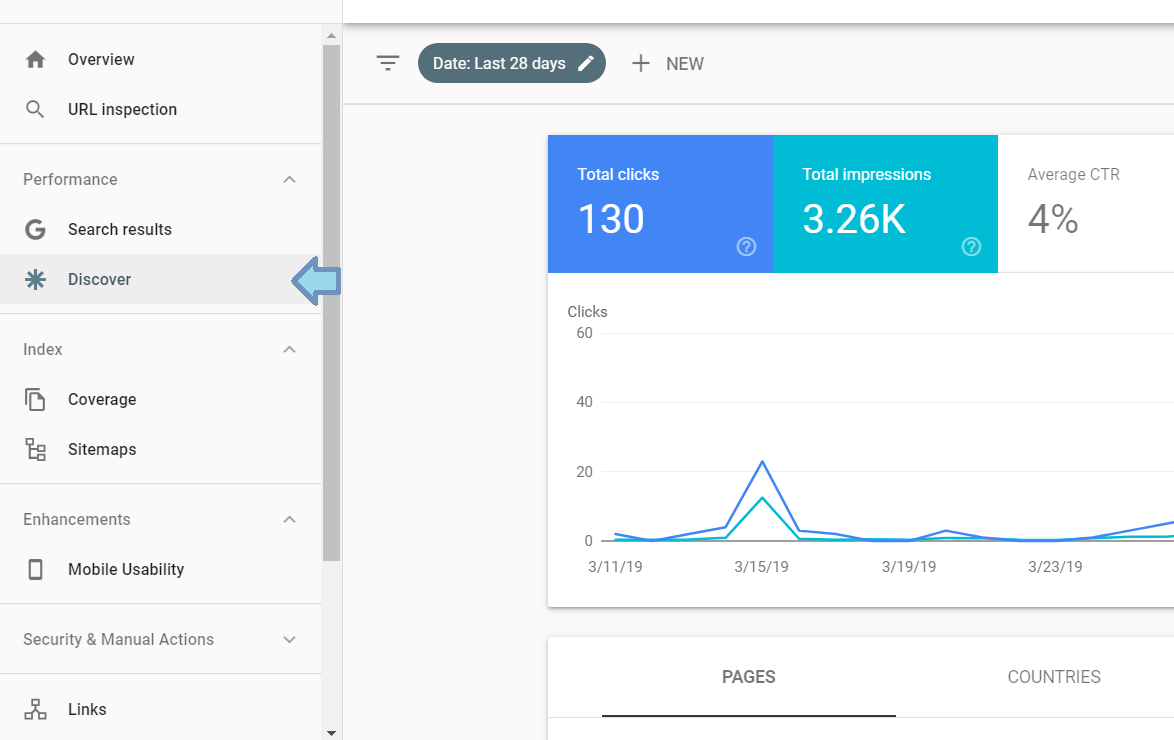
Task: Click the NEW filter button
Action: (x=667, y=63)
